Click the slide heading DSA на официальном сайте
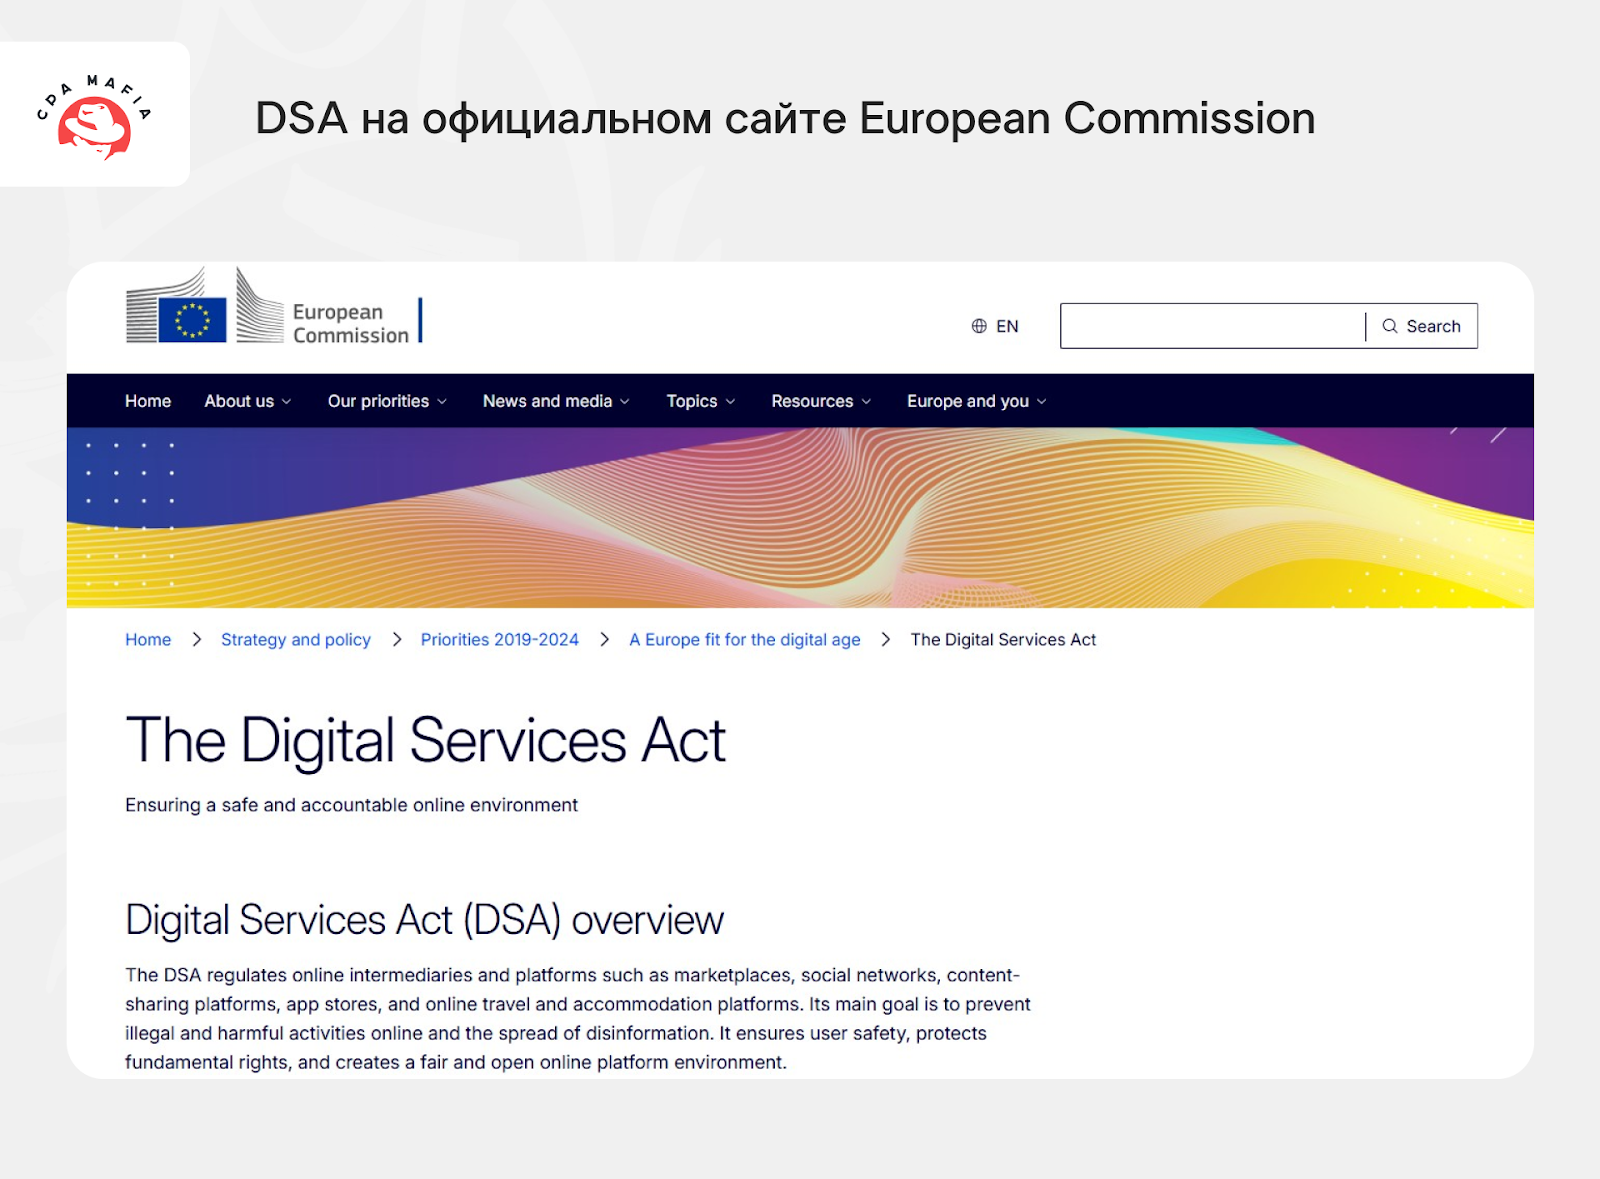 coord(785,118)
